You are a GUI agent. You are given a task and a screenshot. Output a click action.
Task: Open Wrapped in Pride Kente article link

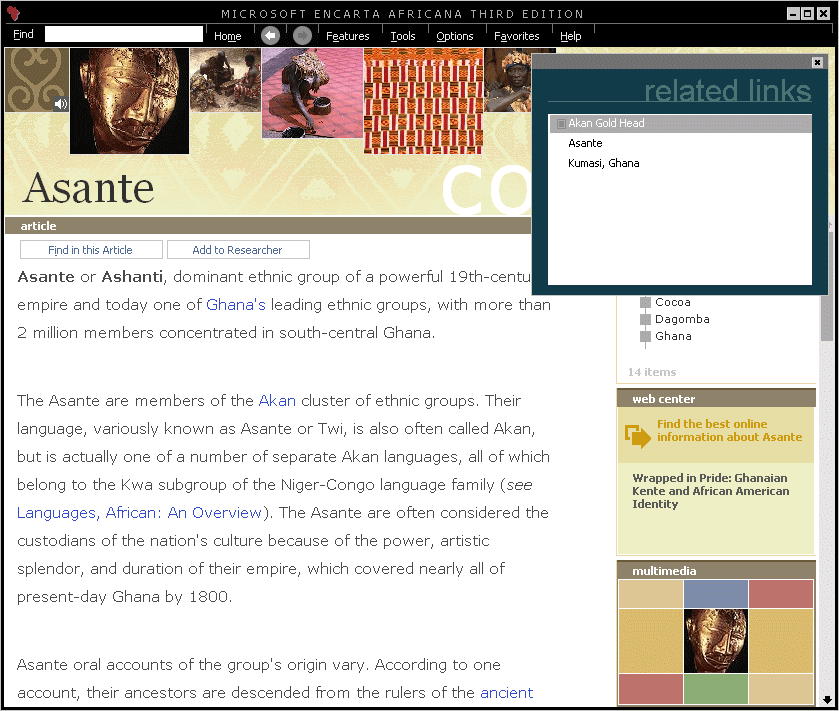pyautogui.click(x=711, y=491)
